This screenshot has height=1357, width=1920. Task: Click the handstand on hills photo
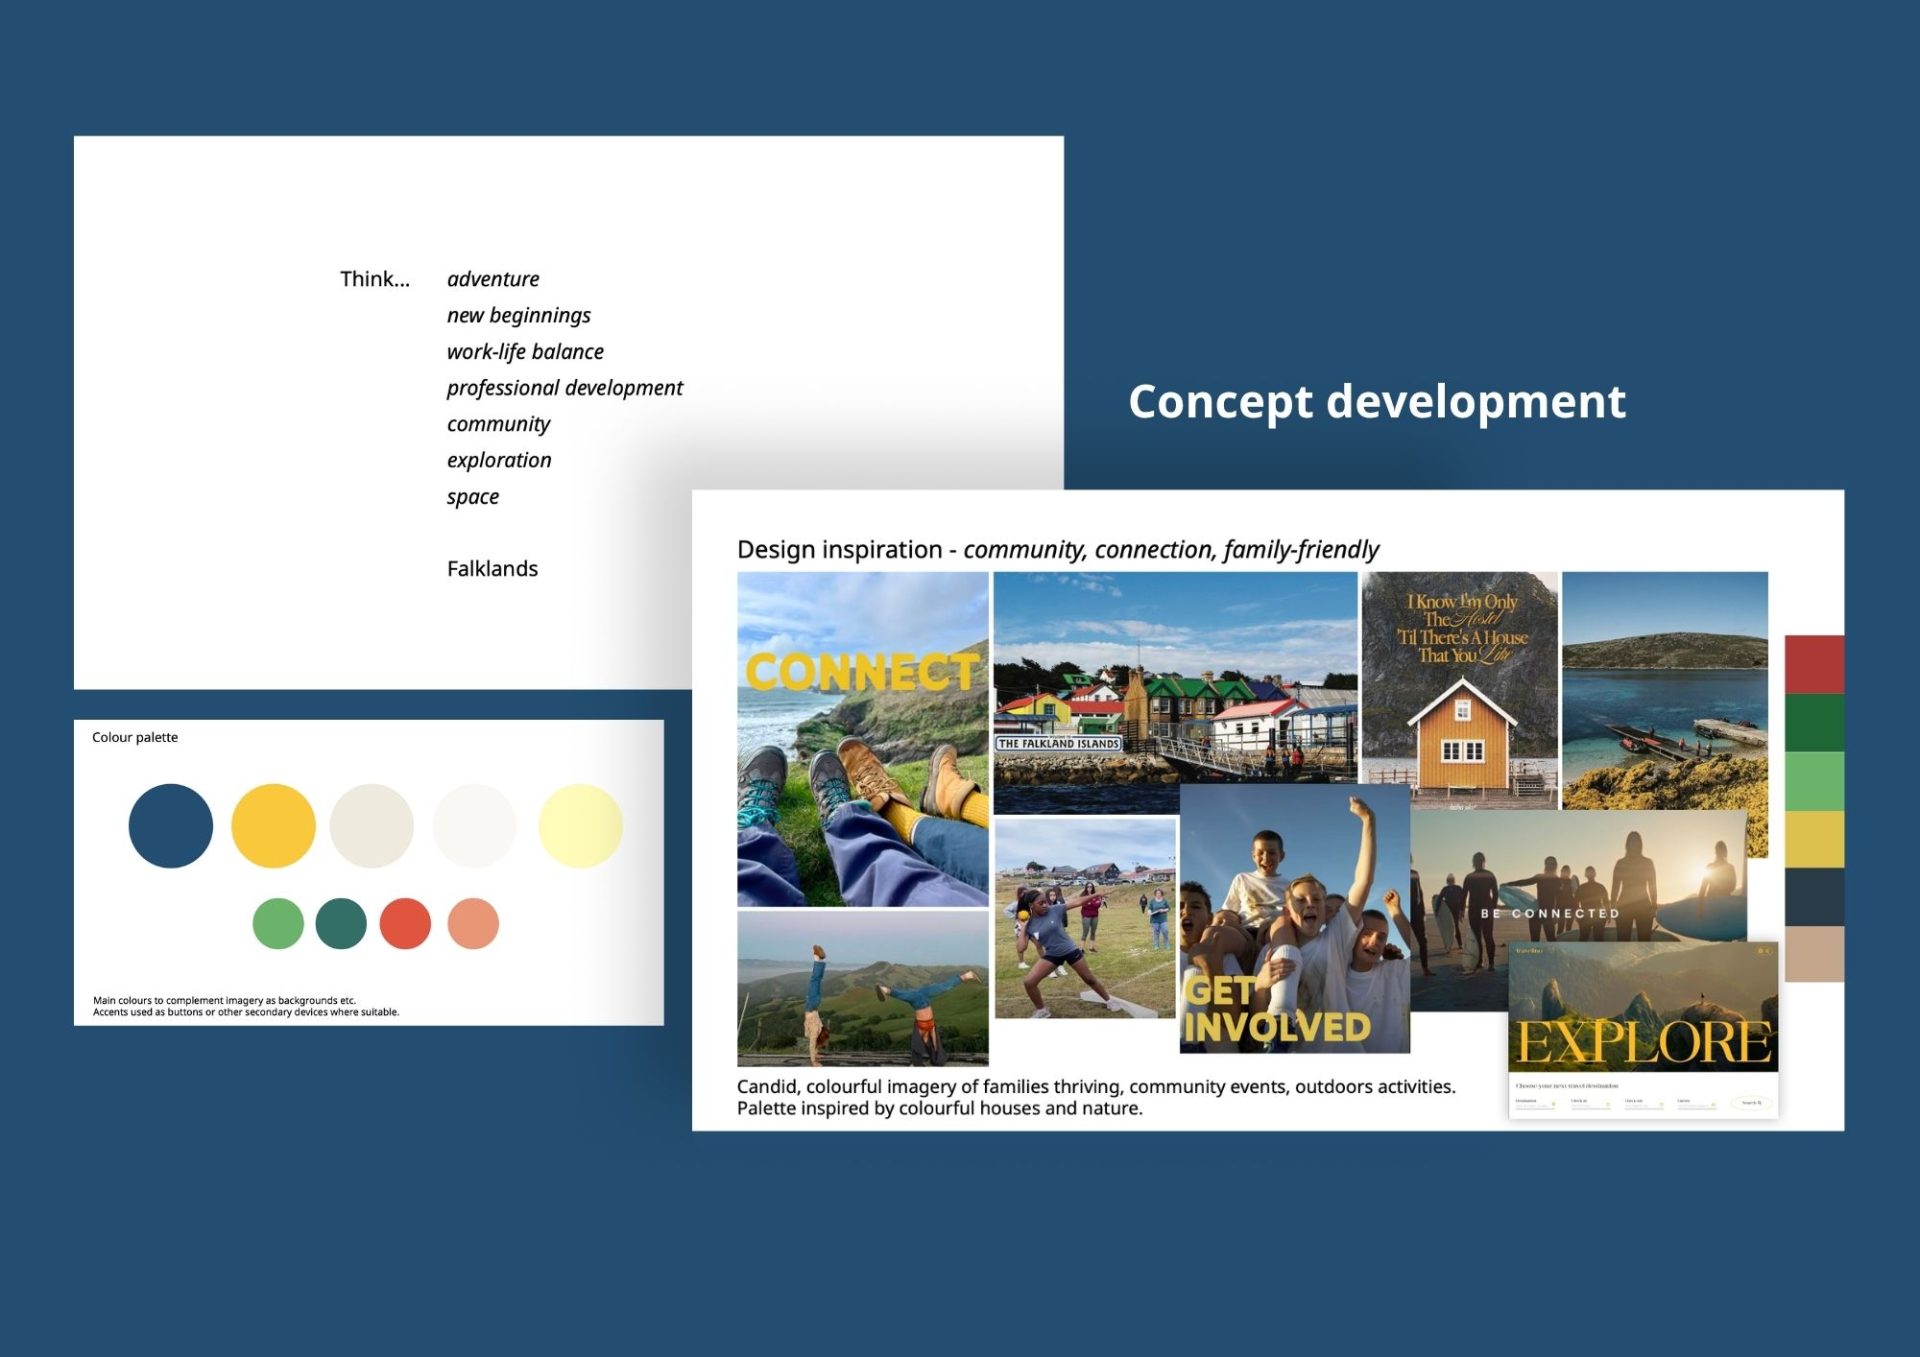(862, 988)
